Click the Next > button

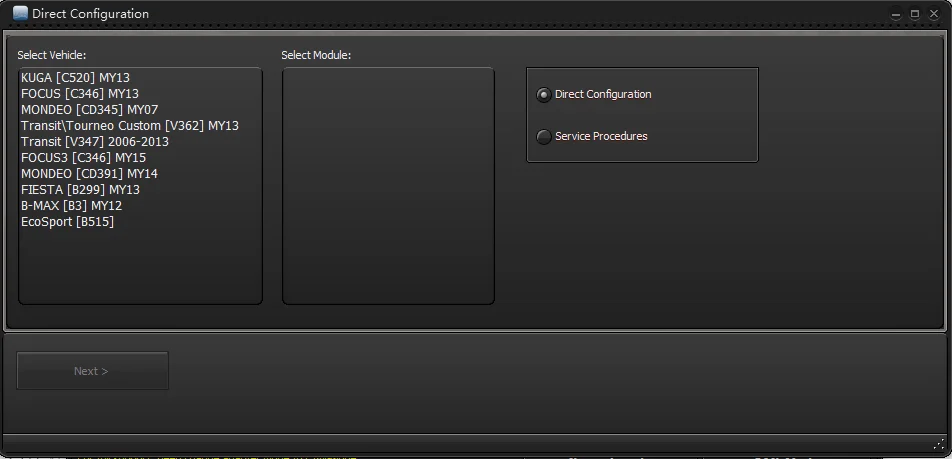[x=92, y=370]
